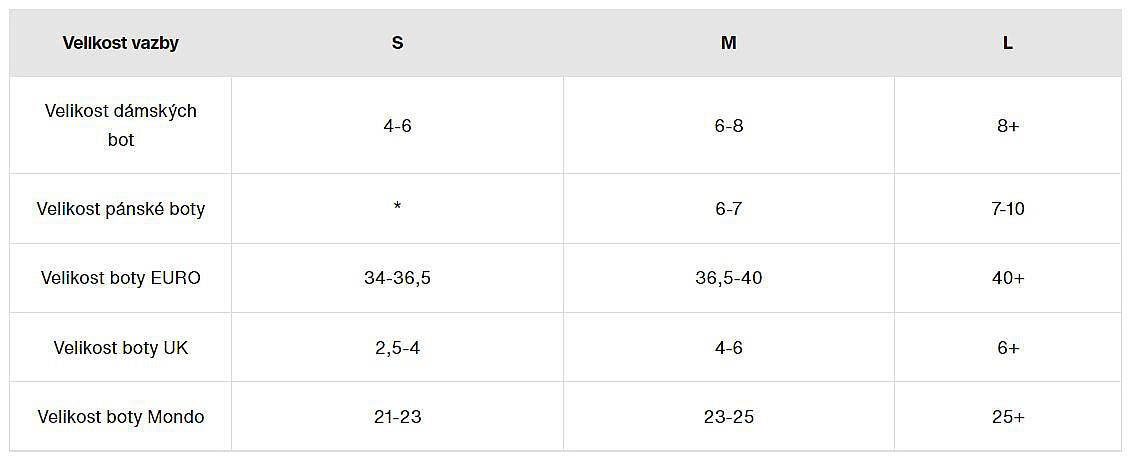
Task: Select the 'Velikost pánské boty' row label
Action: [x=120, y=209]
